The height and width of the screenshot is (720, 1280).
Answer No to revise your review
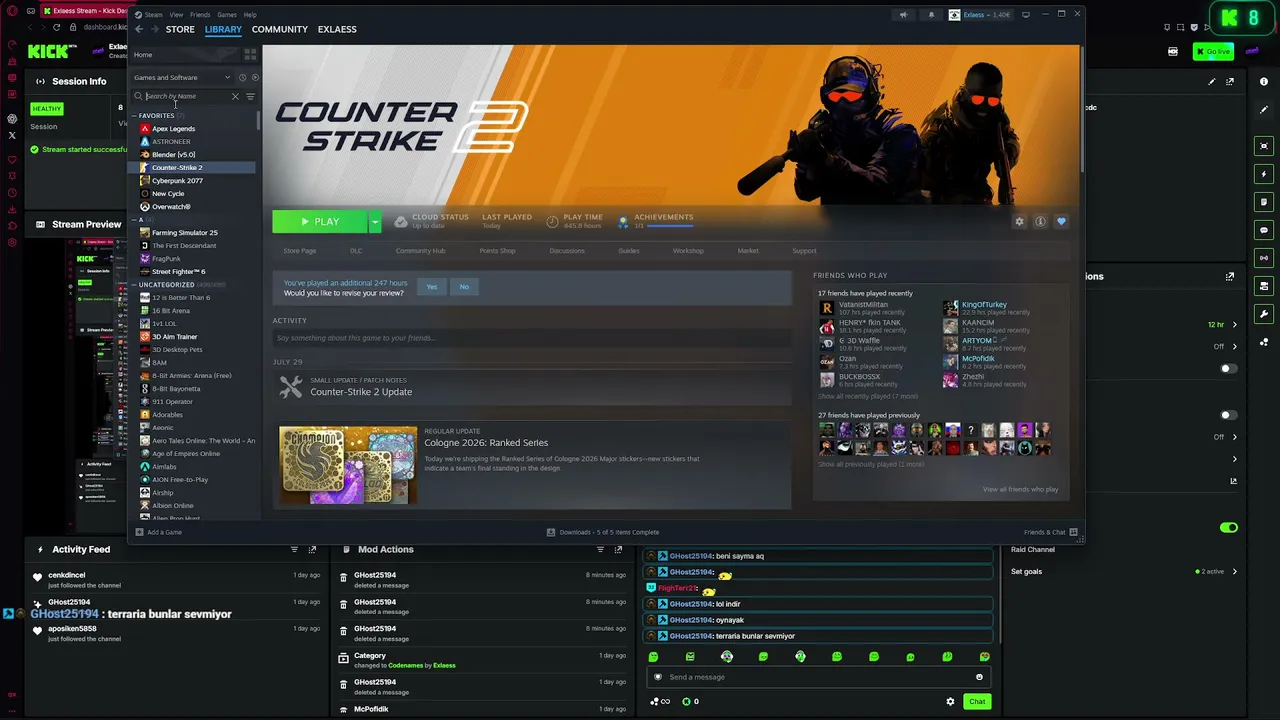click(464, 287)
